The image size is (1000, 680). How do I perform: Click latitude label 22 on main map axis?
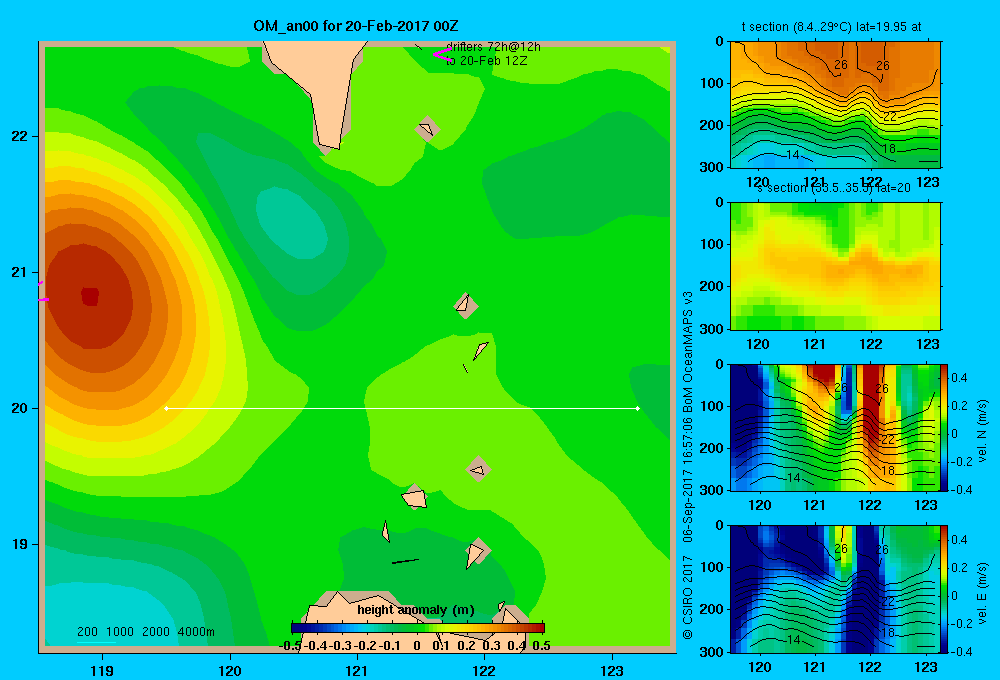point(20,136)
